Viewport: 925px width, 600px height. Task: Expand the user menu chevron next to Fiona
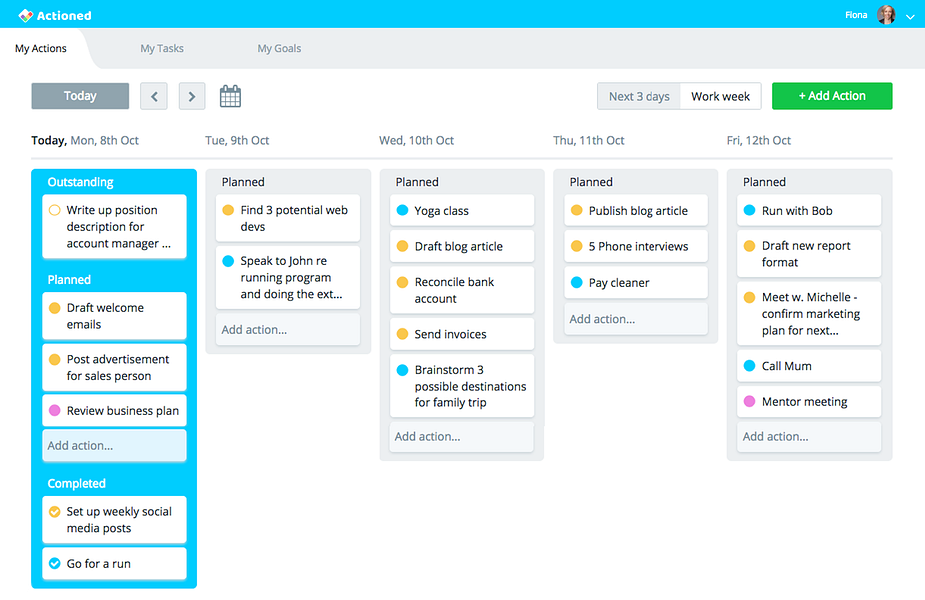coord(910,17)
